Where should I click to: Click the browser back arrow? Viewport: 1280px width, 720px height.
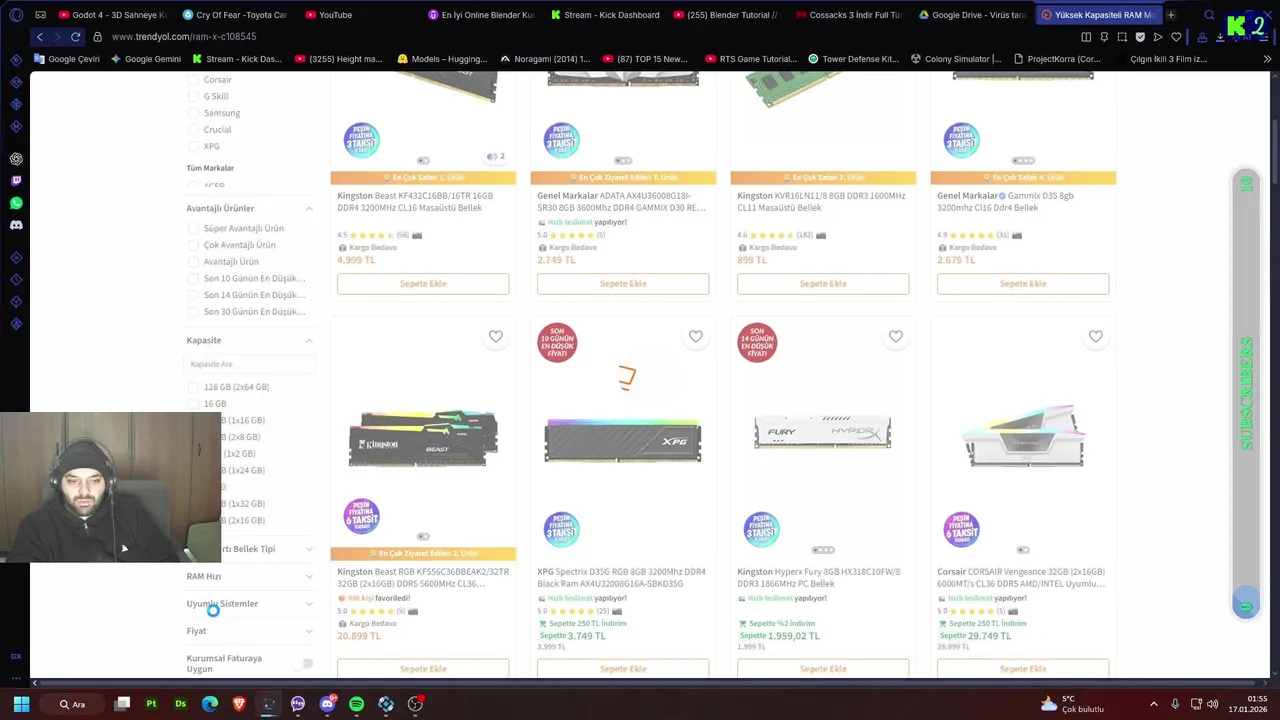pos(40,37)
